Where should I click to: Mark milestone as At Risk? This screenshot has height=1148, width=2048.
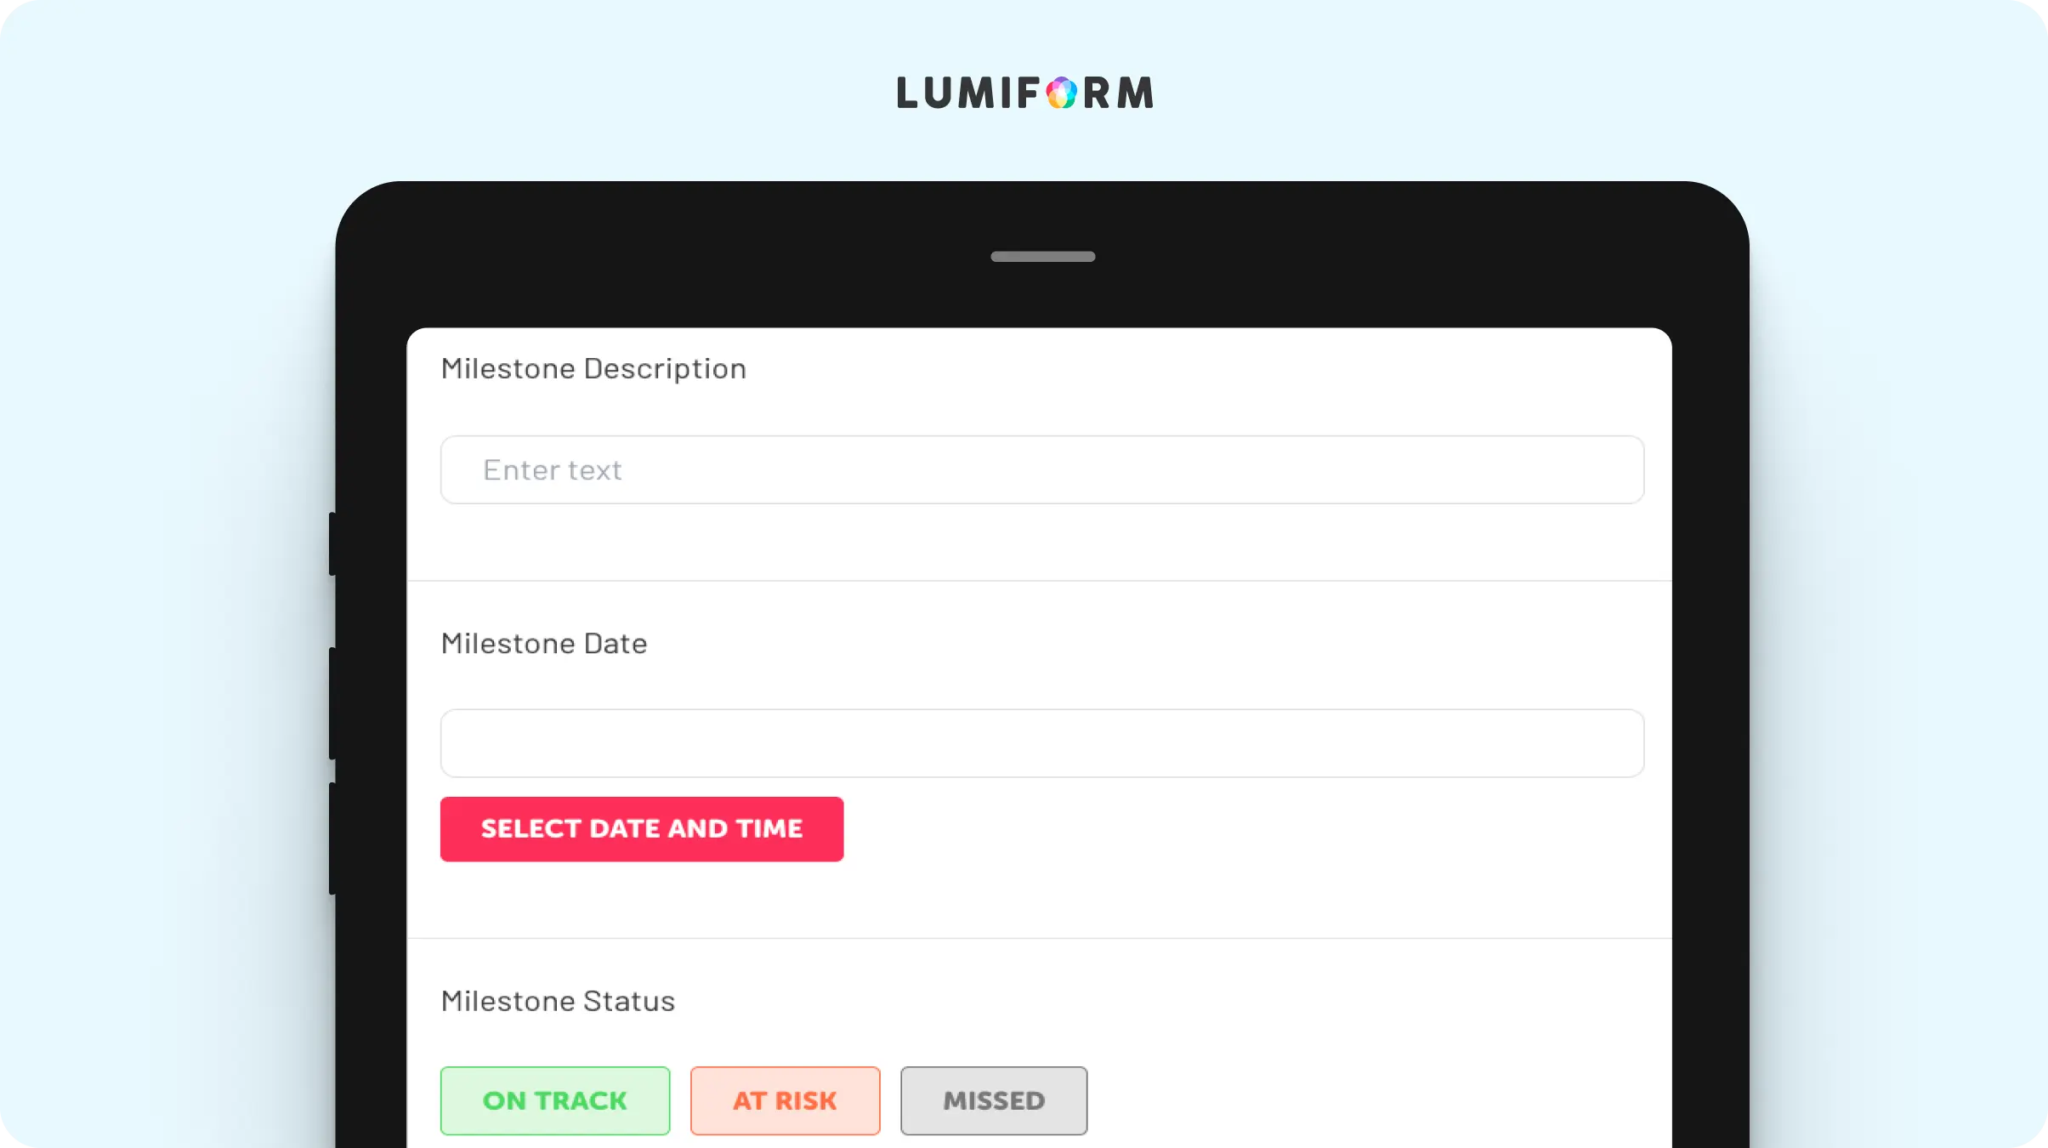tap(785, 1101)
